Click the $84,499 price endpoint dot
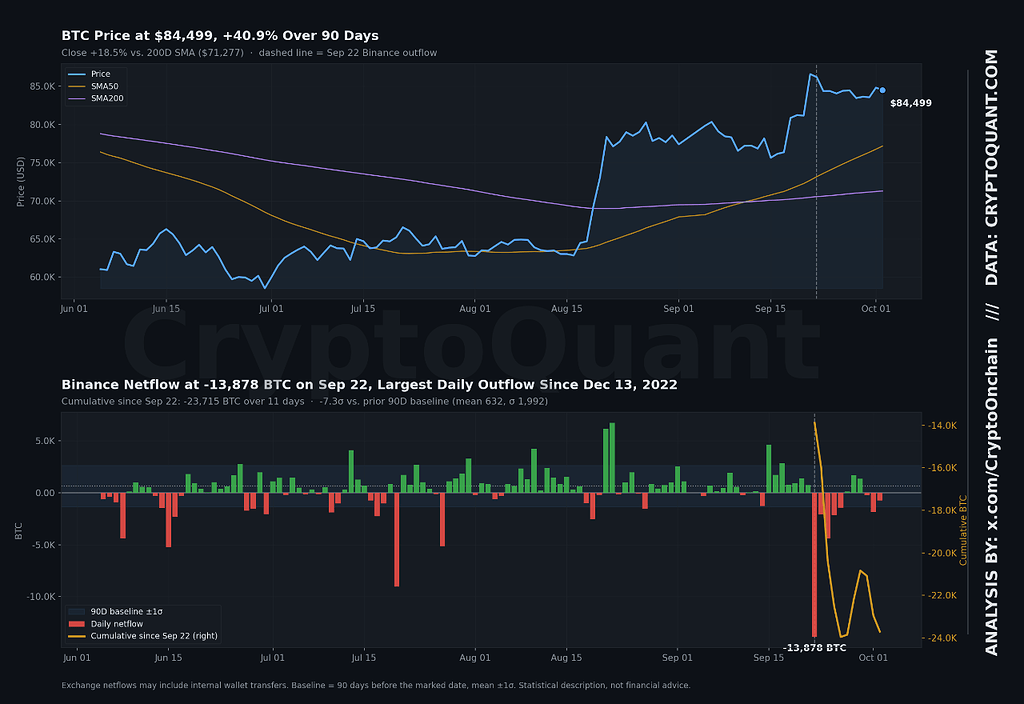1024x704 pixels. coord(883,90)
